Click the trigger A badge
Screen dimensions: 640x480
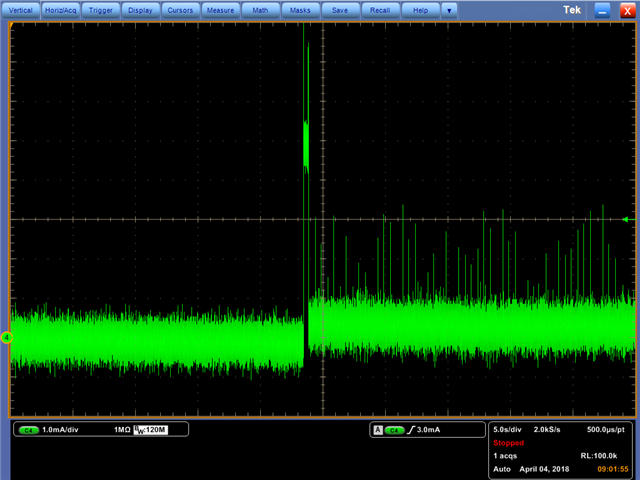tap(378, 430)
